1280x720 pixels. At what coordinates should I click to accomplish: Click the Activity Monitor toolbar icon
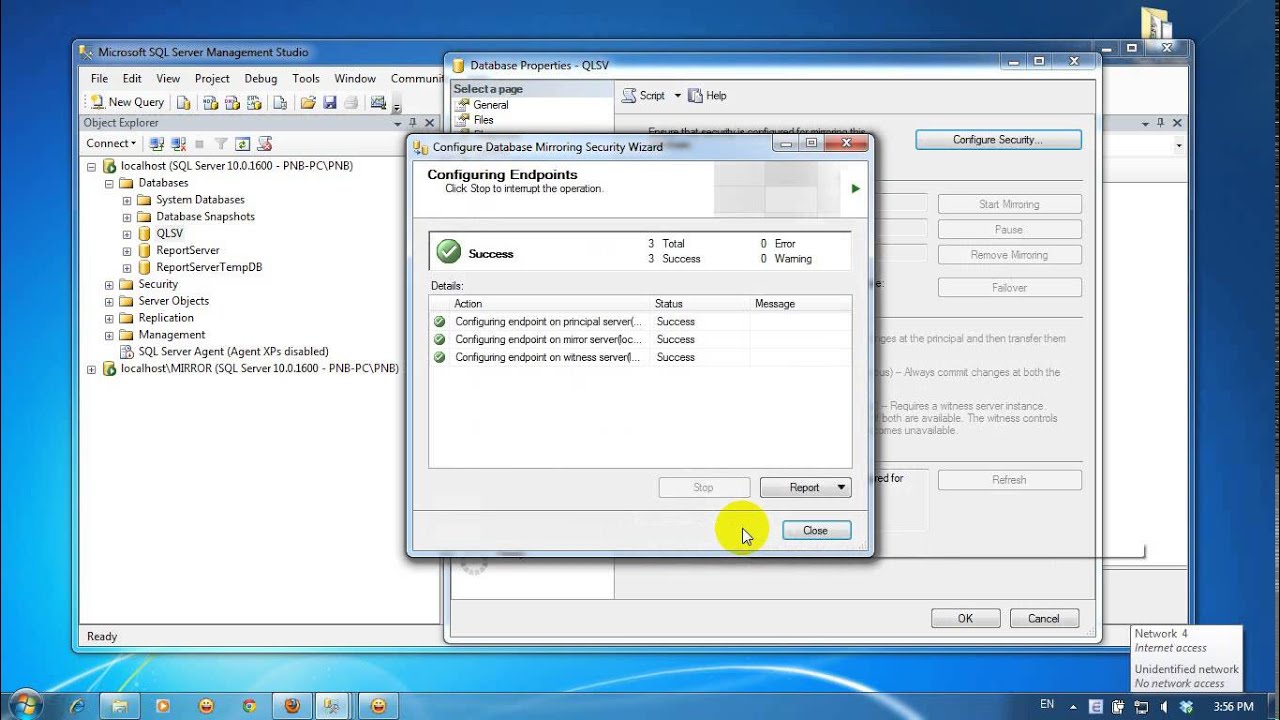coord(378,102)
